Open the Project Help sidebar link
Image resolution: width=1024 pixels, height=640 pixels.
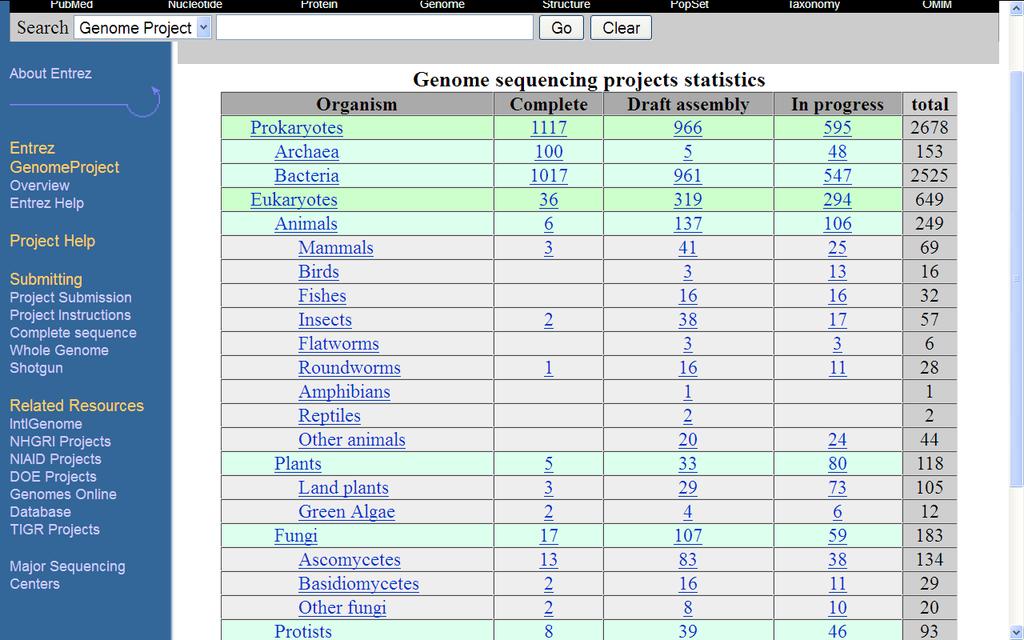[x=52, y=241]
